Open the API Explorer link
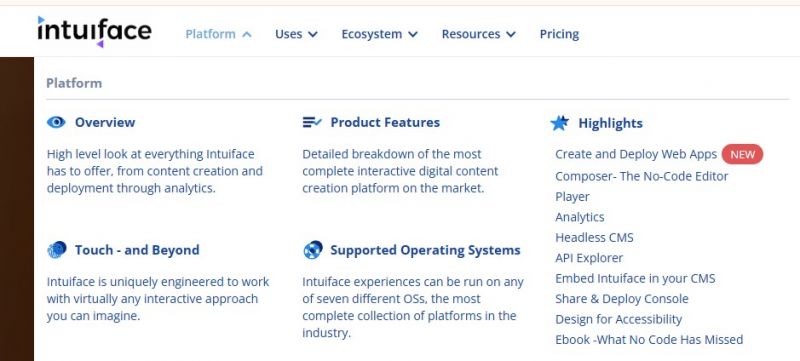Viewport: 800px width, 361px height. pos(589,258)
